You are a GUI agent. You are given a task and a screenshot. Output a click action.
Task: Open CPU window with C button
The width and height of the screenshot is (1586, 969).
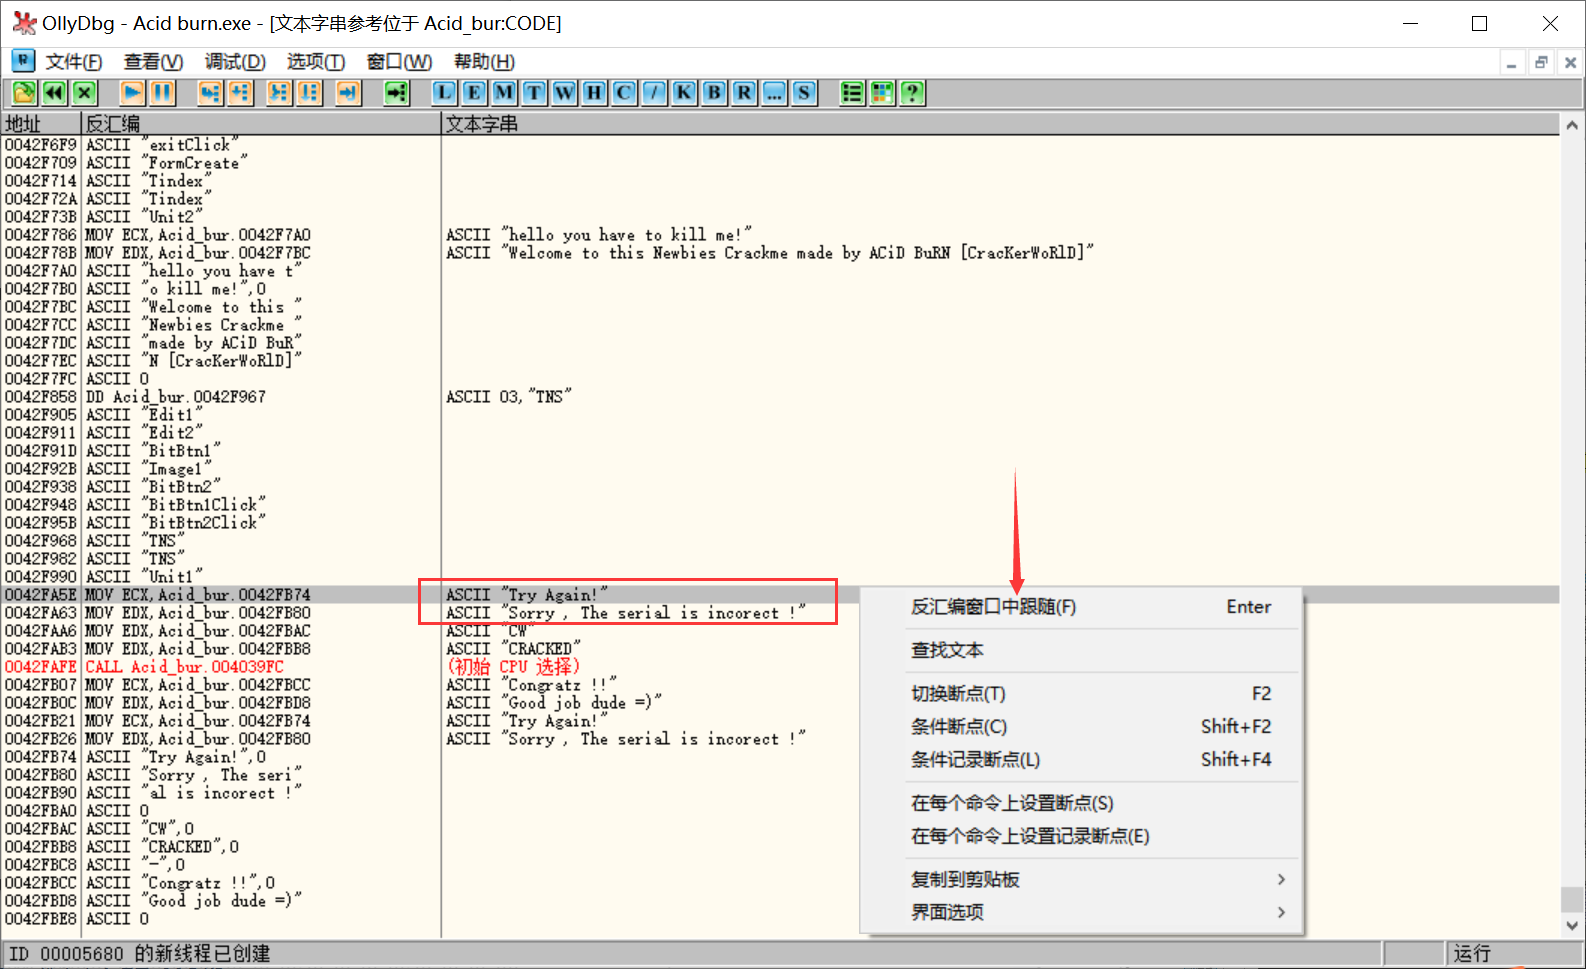tap(624, 93)
